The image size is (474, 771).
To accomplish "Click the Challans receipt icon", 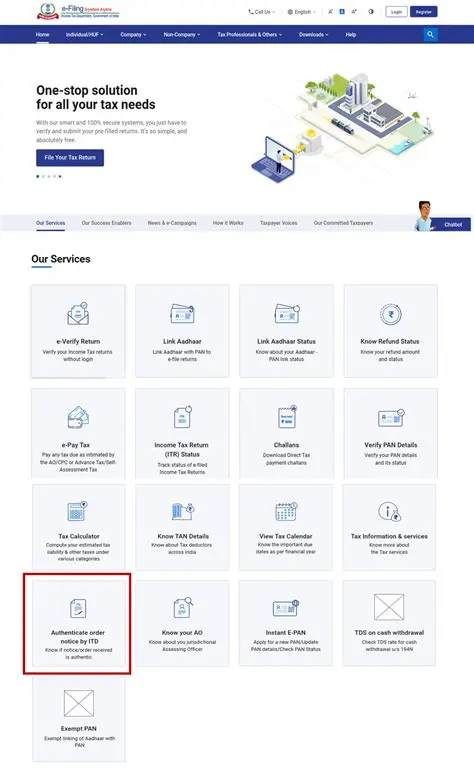I will pyautogui.click(x=287, y=417).
